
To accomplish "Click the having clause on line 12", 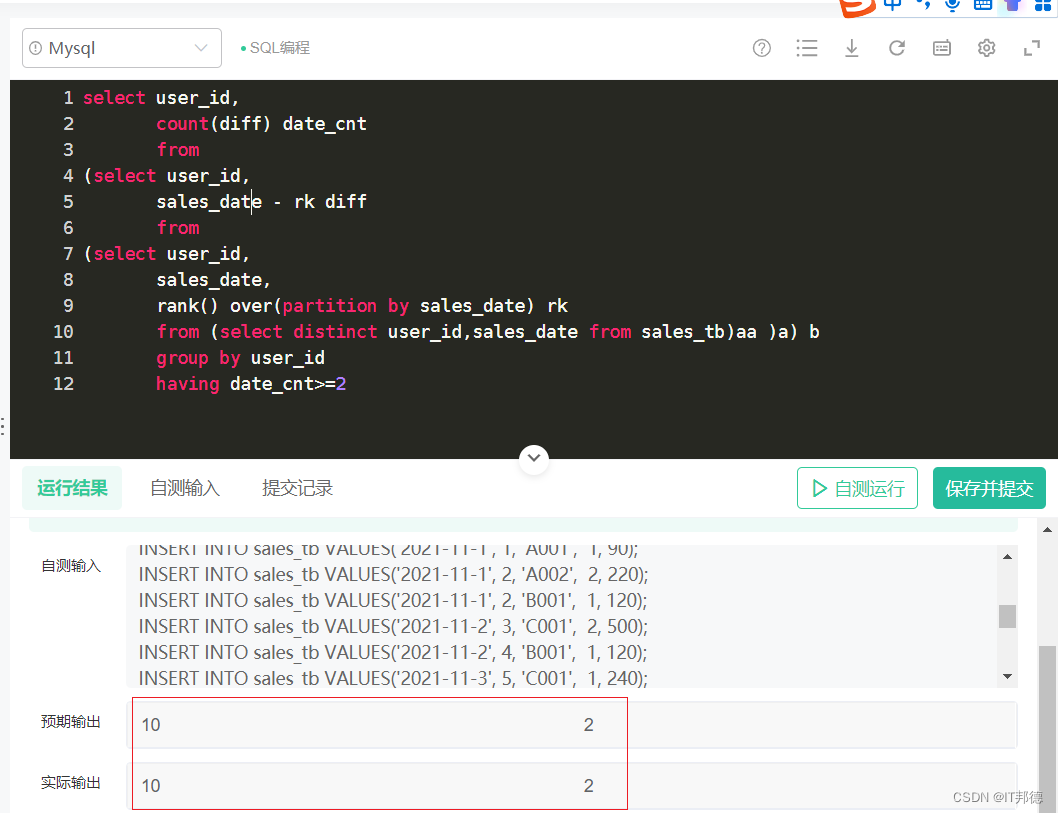I will tap(187, 384).
